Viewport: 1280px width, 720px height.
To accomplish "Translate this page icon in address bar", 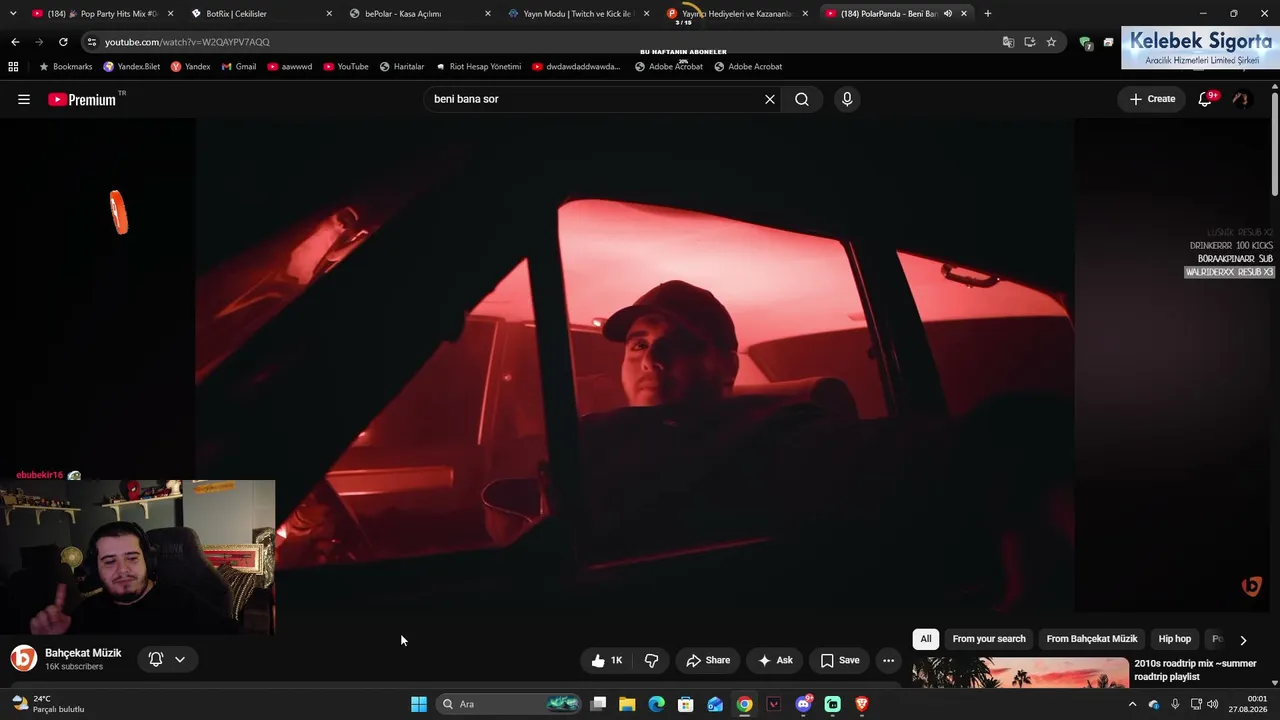I will (1008, 42).
